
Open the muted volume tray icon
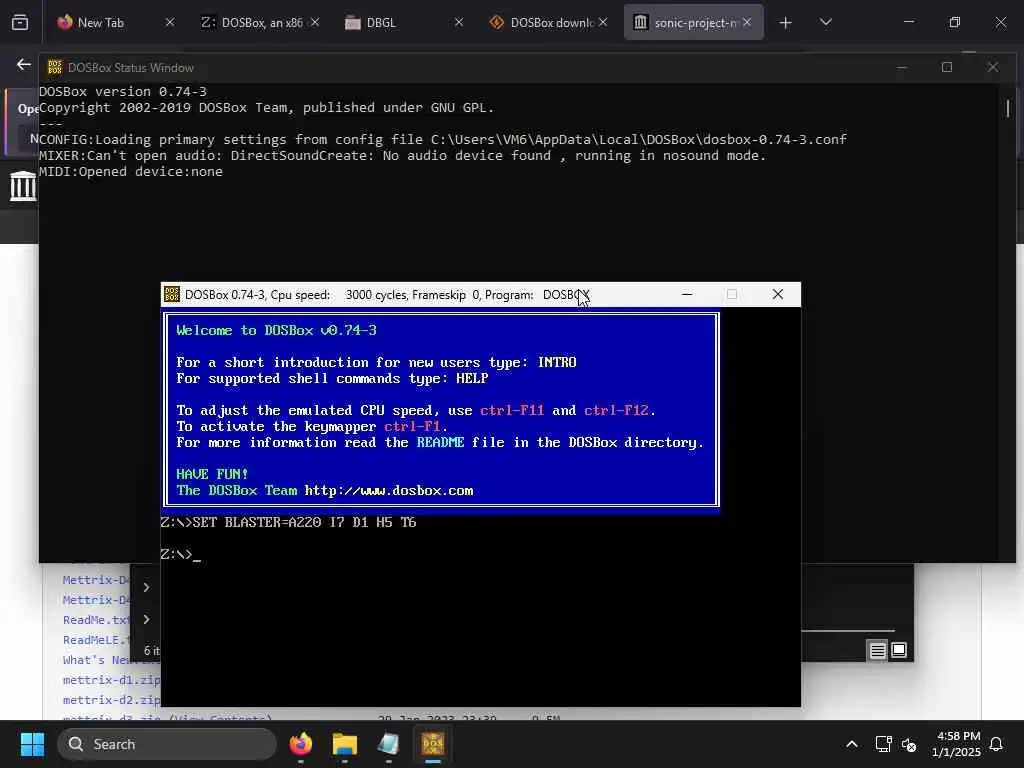point(909,744)
